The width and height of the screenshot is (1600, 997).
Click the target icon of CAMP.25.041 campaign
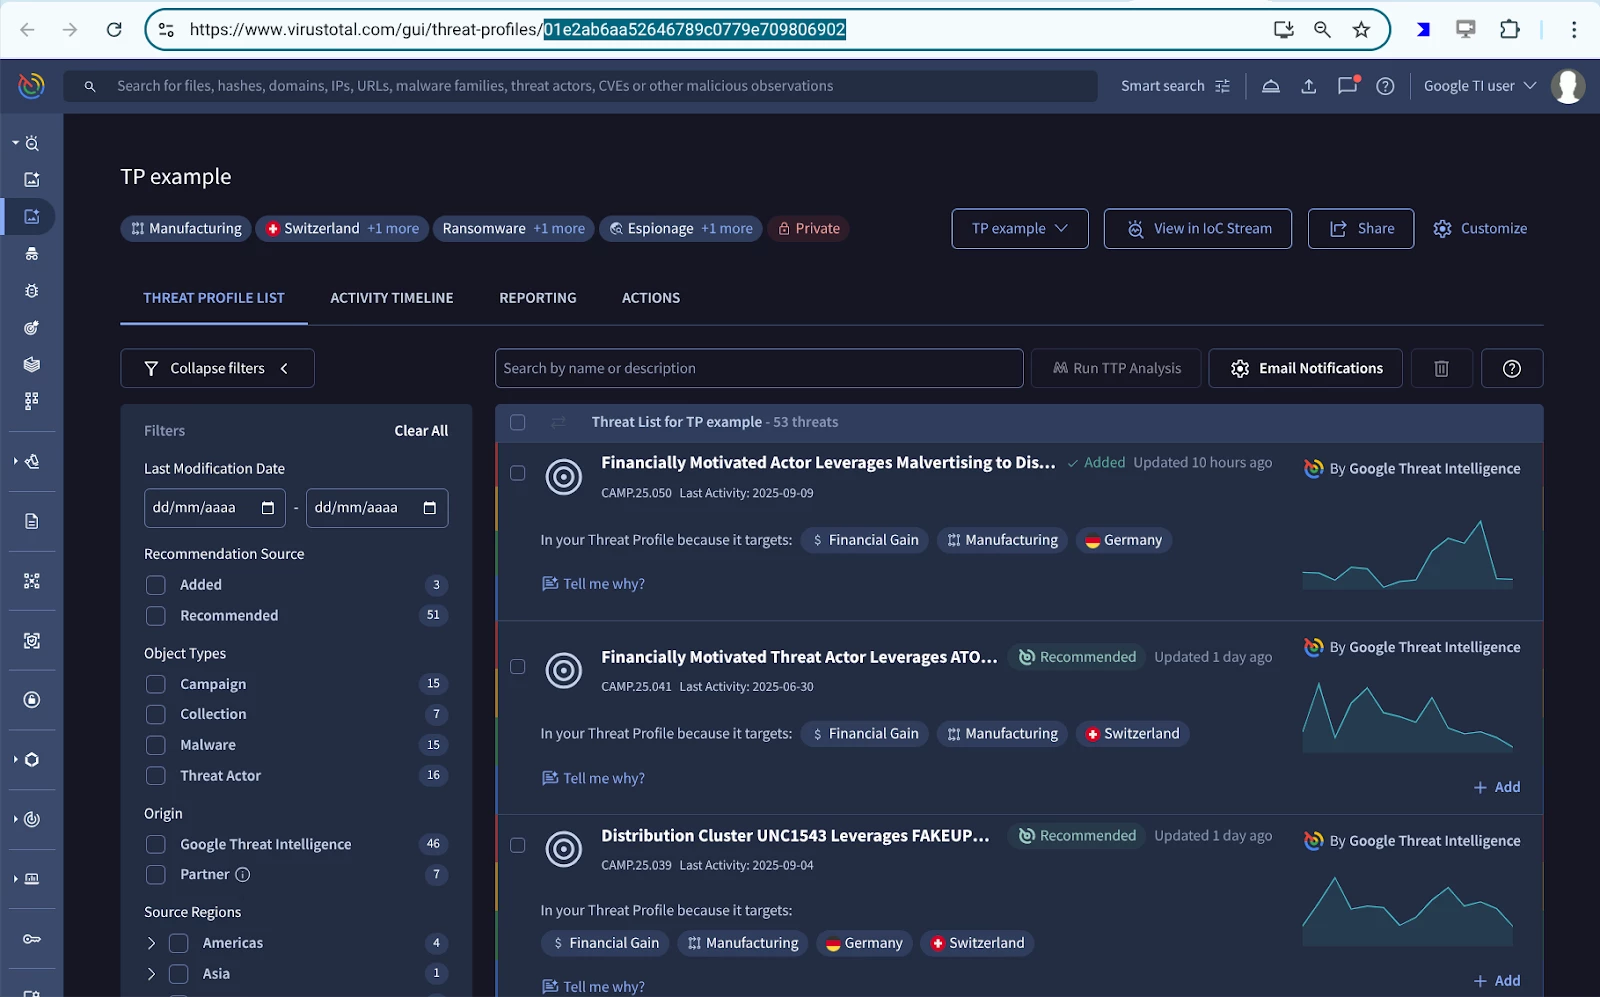pyautogui.click(x=563, y=671)
